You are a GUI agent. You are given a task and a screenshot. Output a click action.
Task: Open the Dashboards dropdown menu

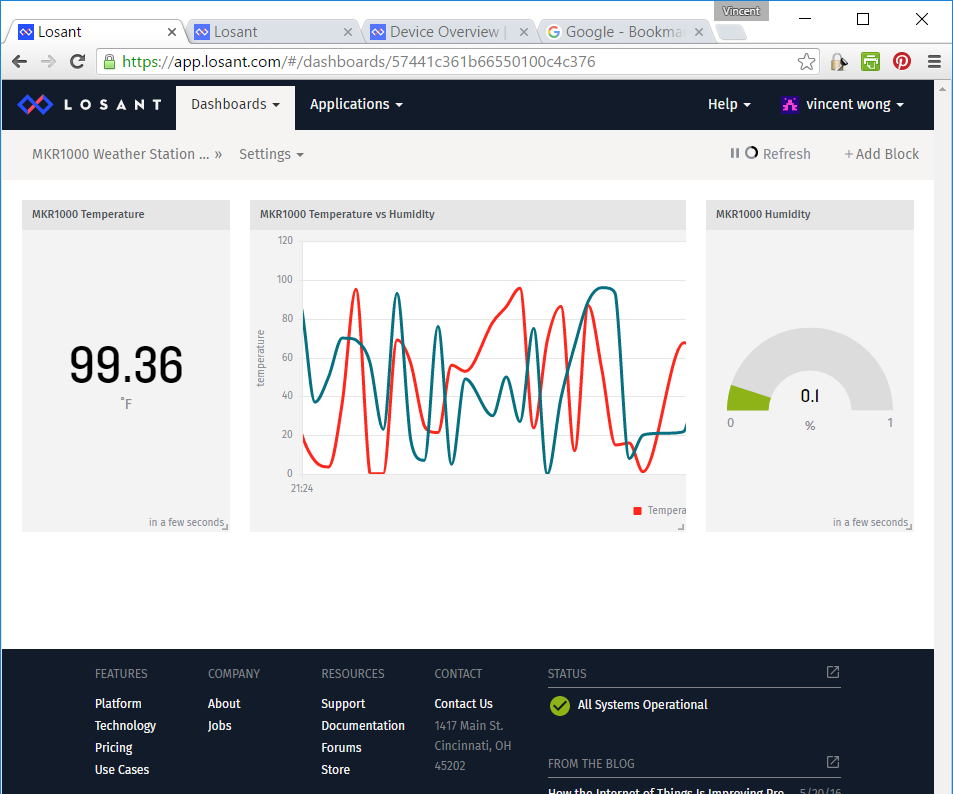tap(235, 105)
